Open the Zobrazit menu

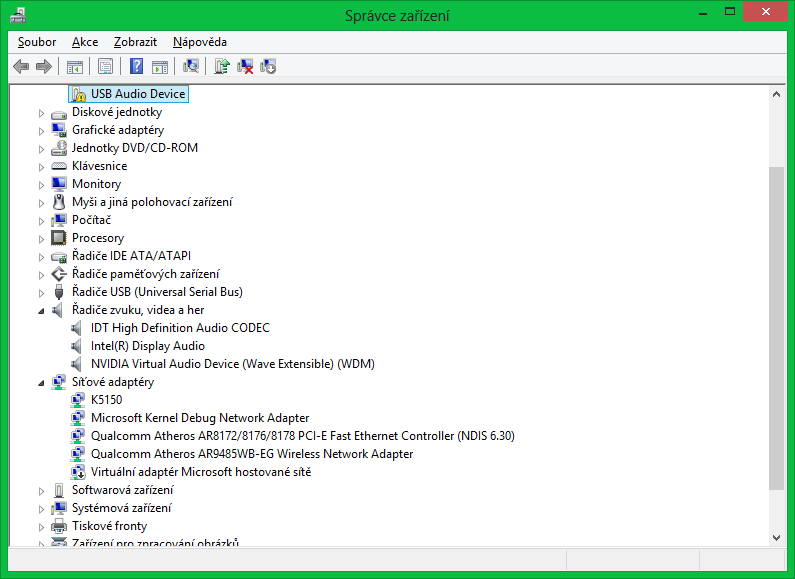(x=135, y=42)
